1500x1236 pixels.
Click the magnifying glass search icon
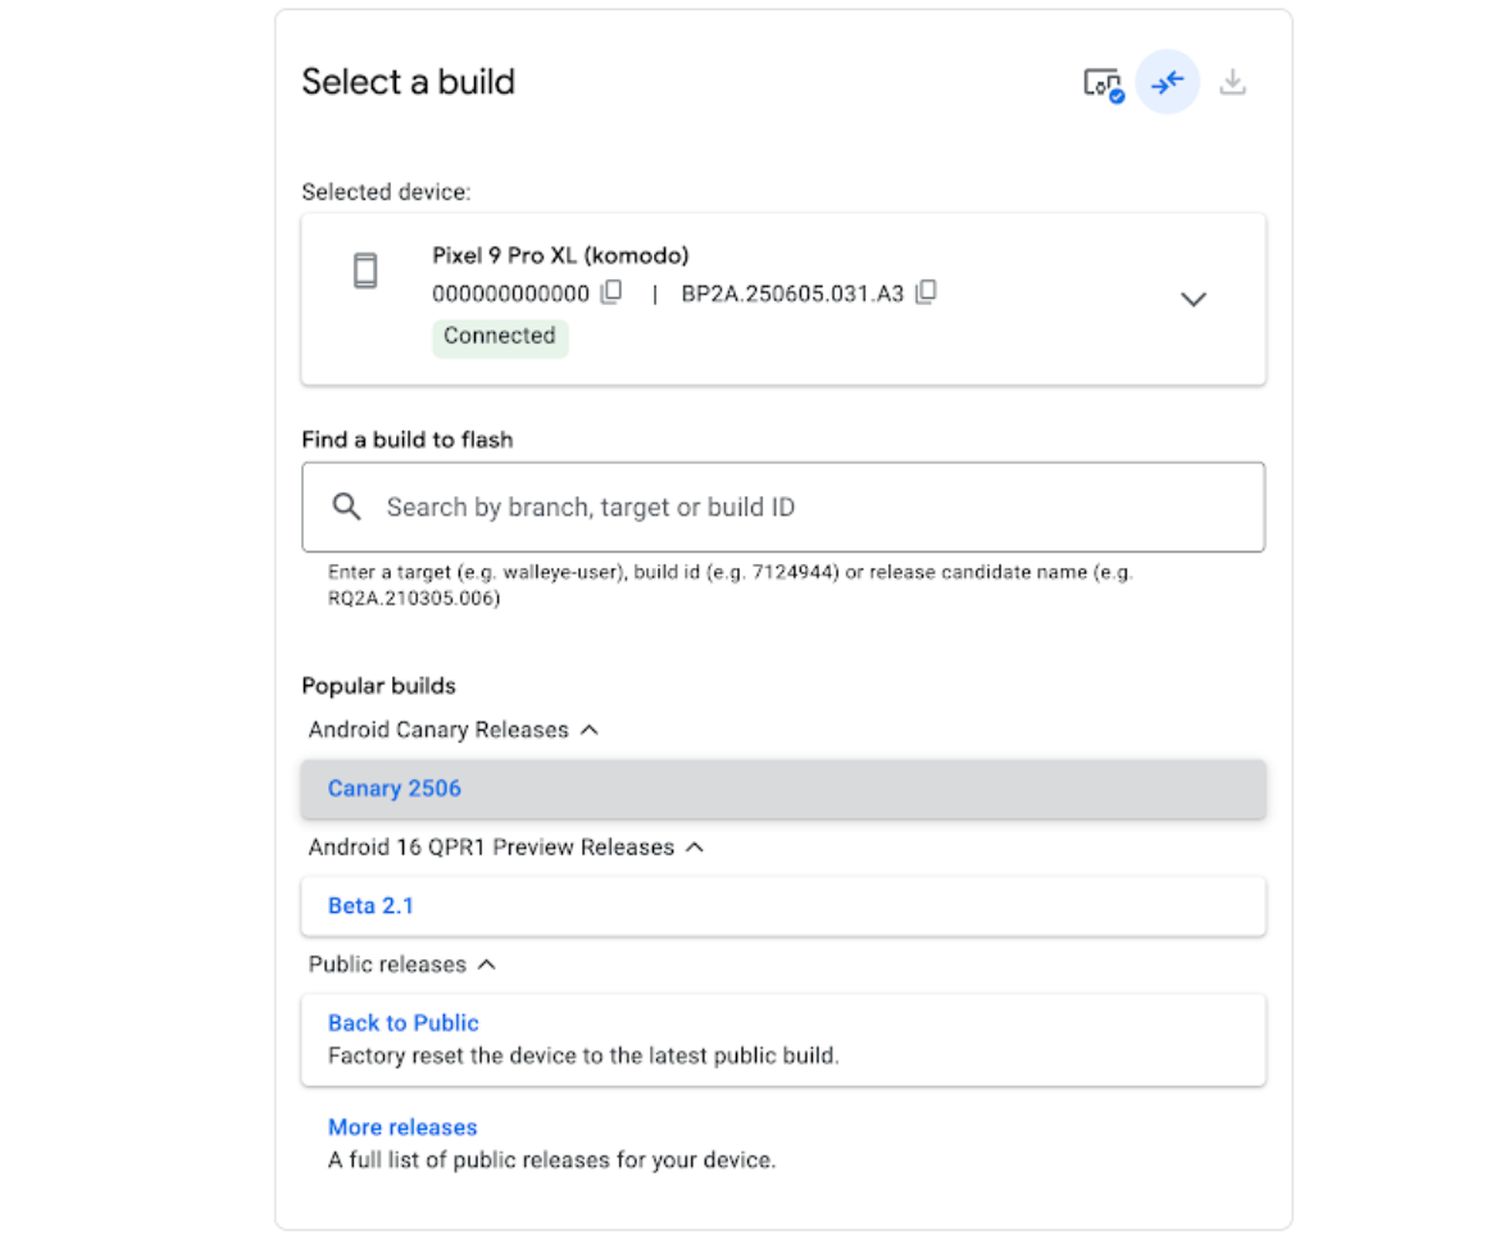pos(347,507)
